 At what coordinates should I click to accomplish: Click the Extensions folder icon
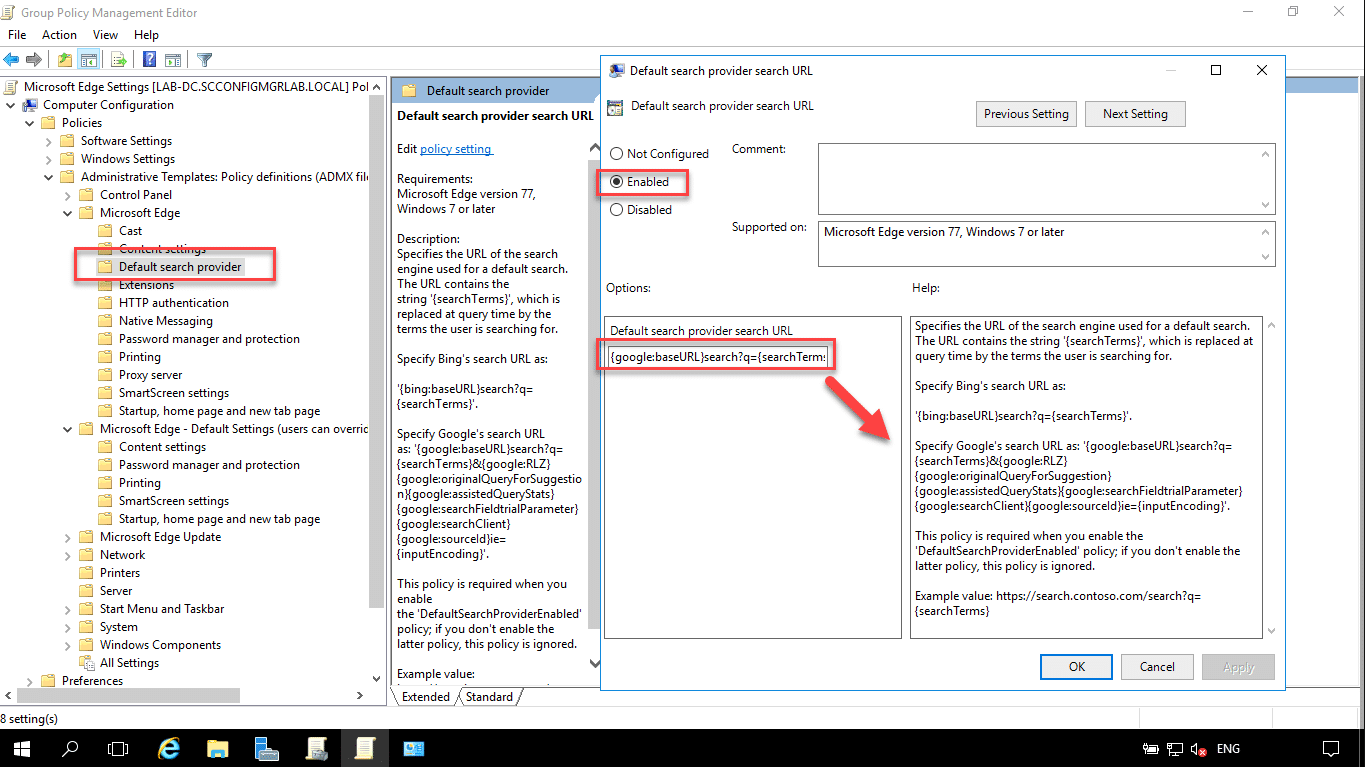pyautogui.click(x=105, y=285)
